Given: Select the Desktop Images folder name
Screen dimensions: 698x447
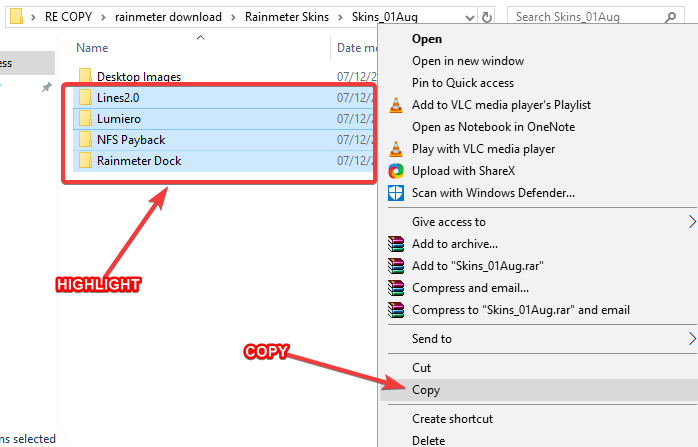Looking at the screenshot, I should click(139, 77).
